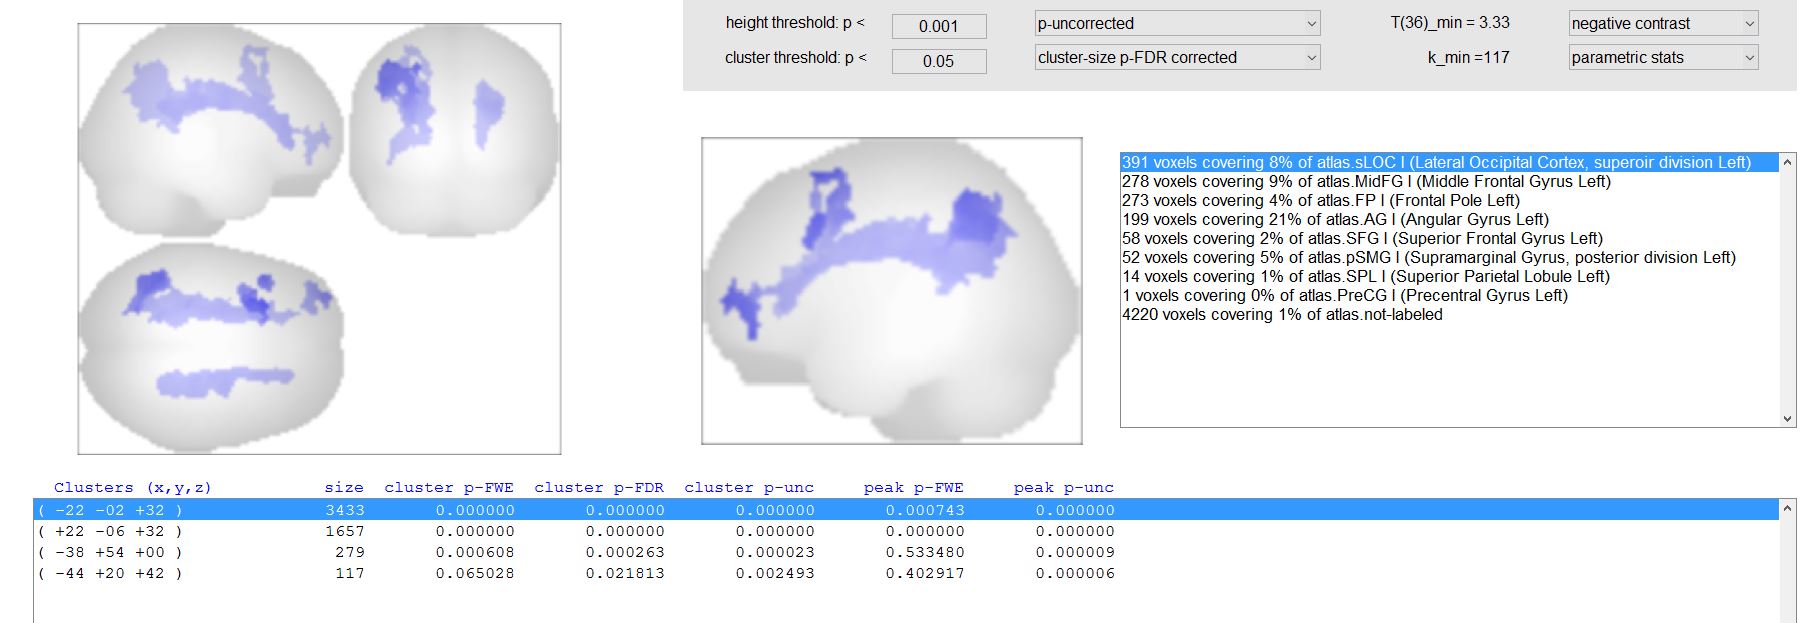1819x623 pixels.
Task: Select the atlas.not-labeled voxels entry
Action: point(1281,314)
